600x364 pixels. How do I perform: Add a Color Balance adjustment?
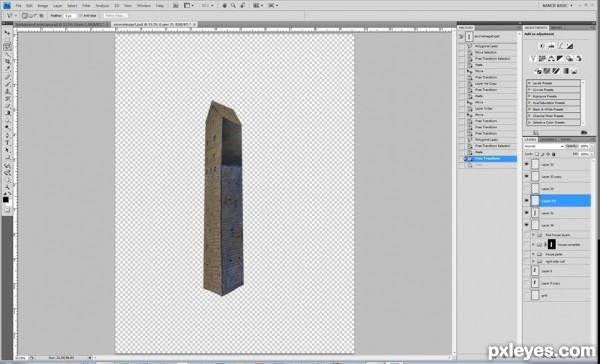coord(551,59)
